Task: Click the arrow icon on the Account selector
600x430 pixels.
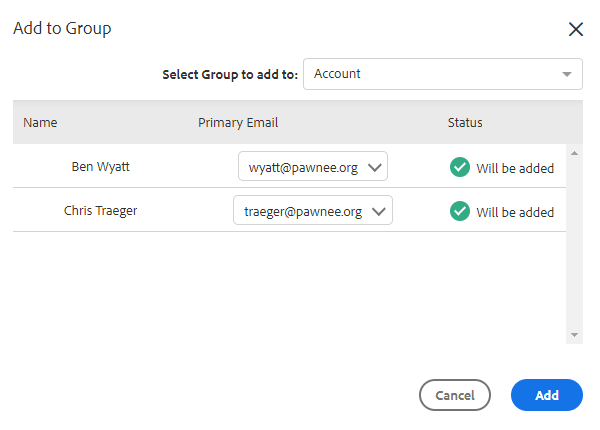Action: pyautogui.click(x=567, y=74)
